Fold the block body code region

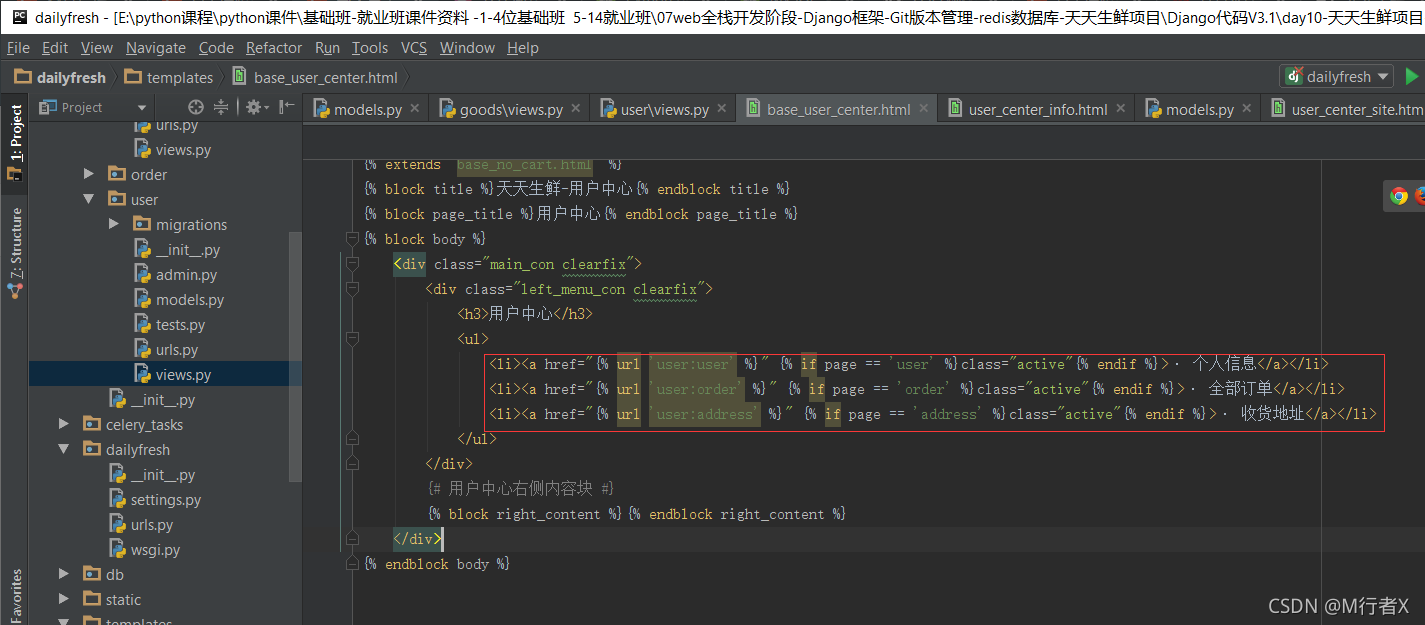coord(352,238)
